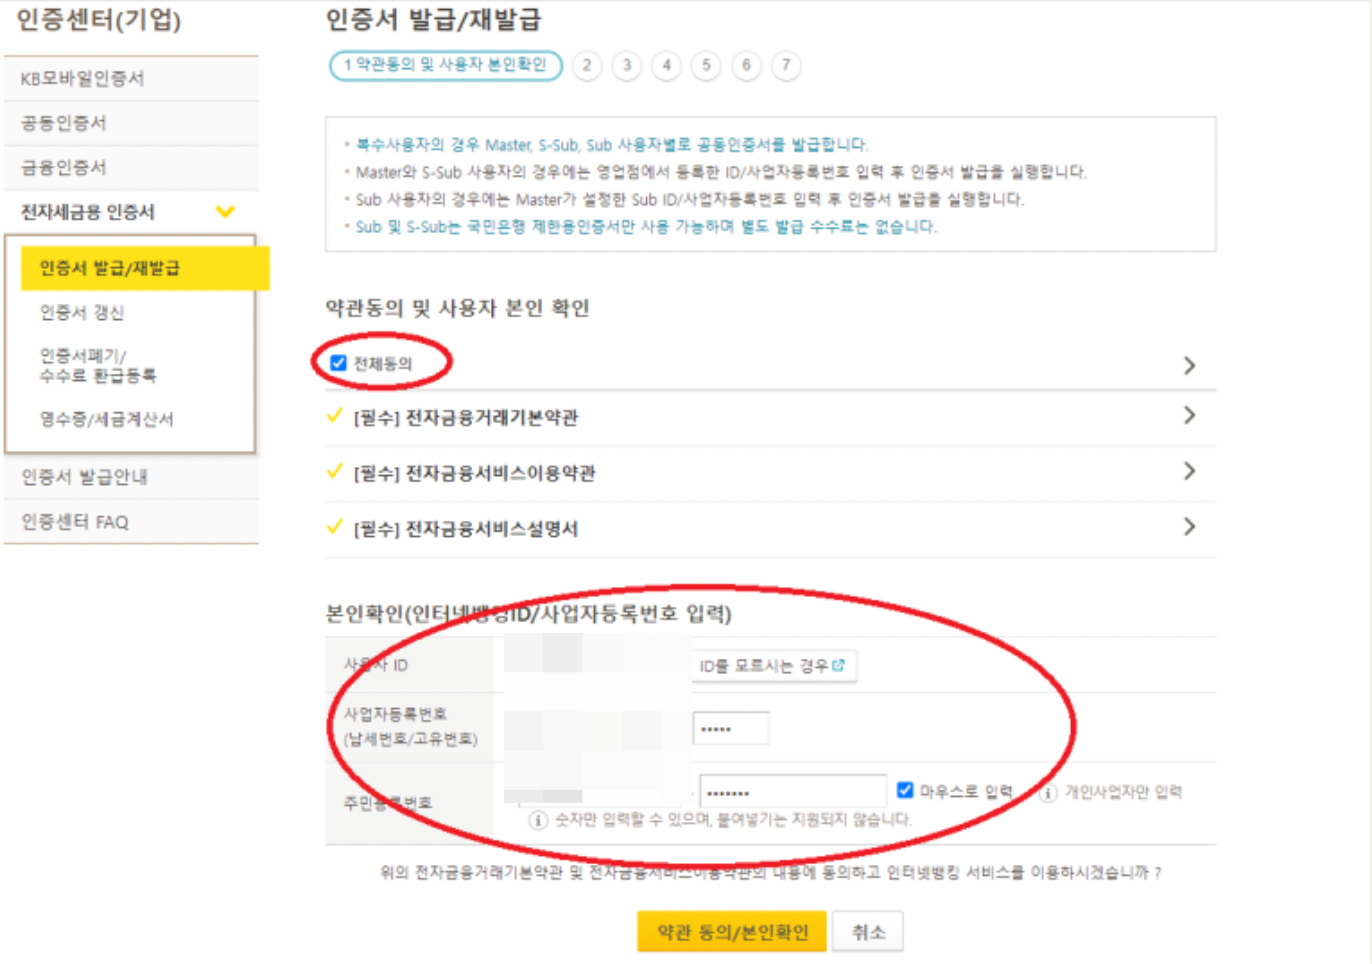Click the external link icon beside 'ID를 모르시는 경우'
This screenshot has height=964, width=1372.
(839, 666)
